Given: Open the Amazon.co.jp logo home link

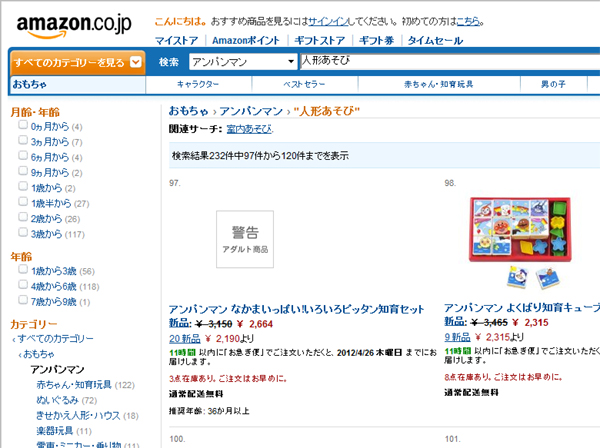Looking at the screenshot, I should point(74,26).
